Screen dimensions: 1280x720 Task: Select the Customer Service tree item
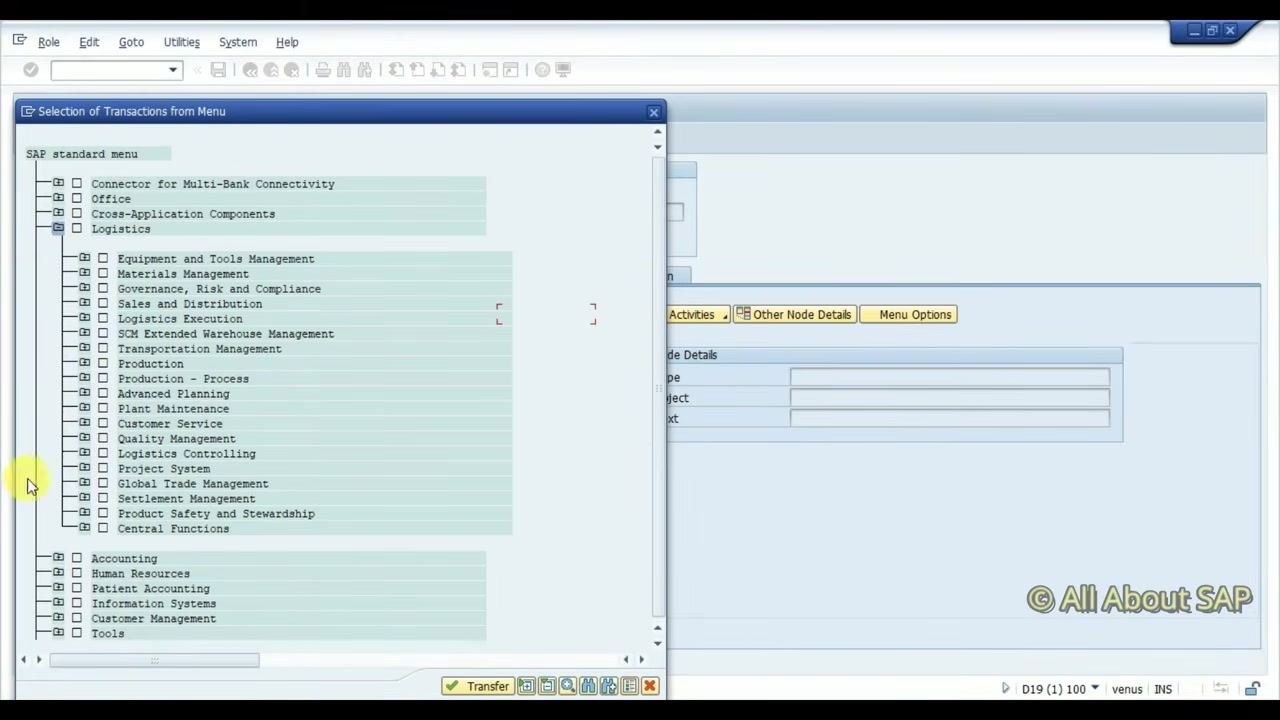[x=170, y=424]
